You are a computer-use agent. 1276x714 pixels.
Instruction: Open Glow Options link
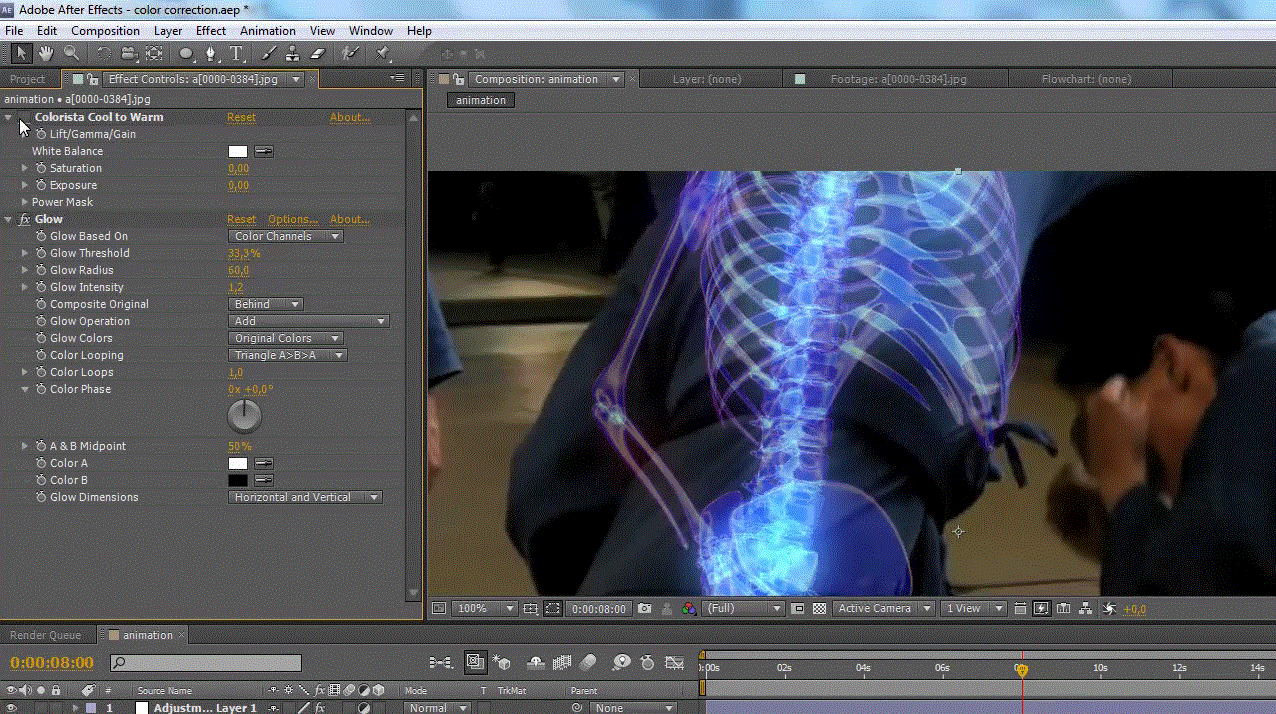click(292, 219)
